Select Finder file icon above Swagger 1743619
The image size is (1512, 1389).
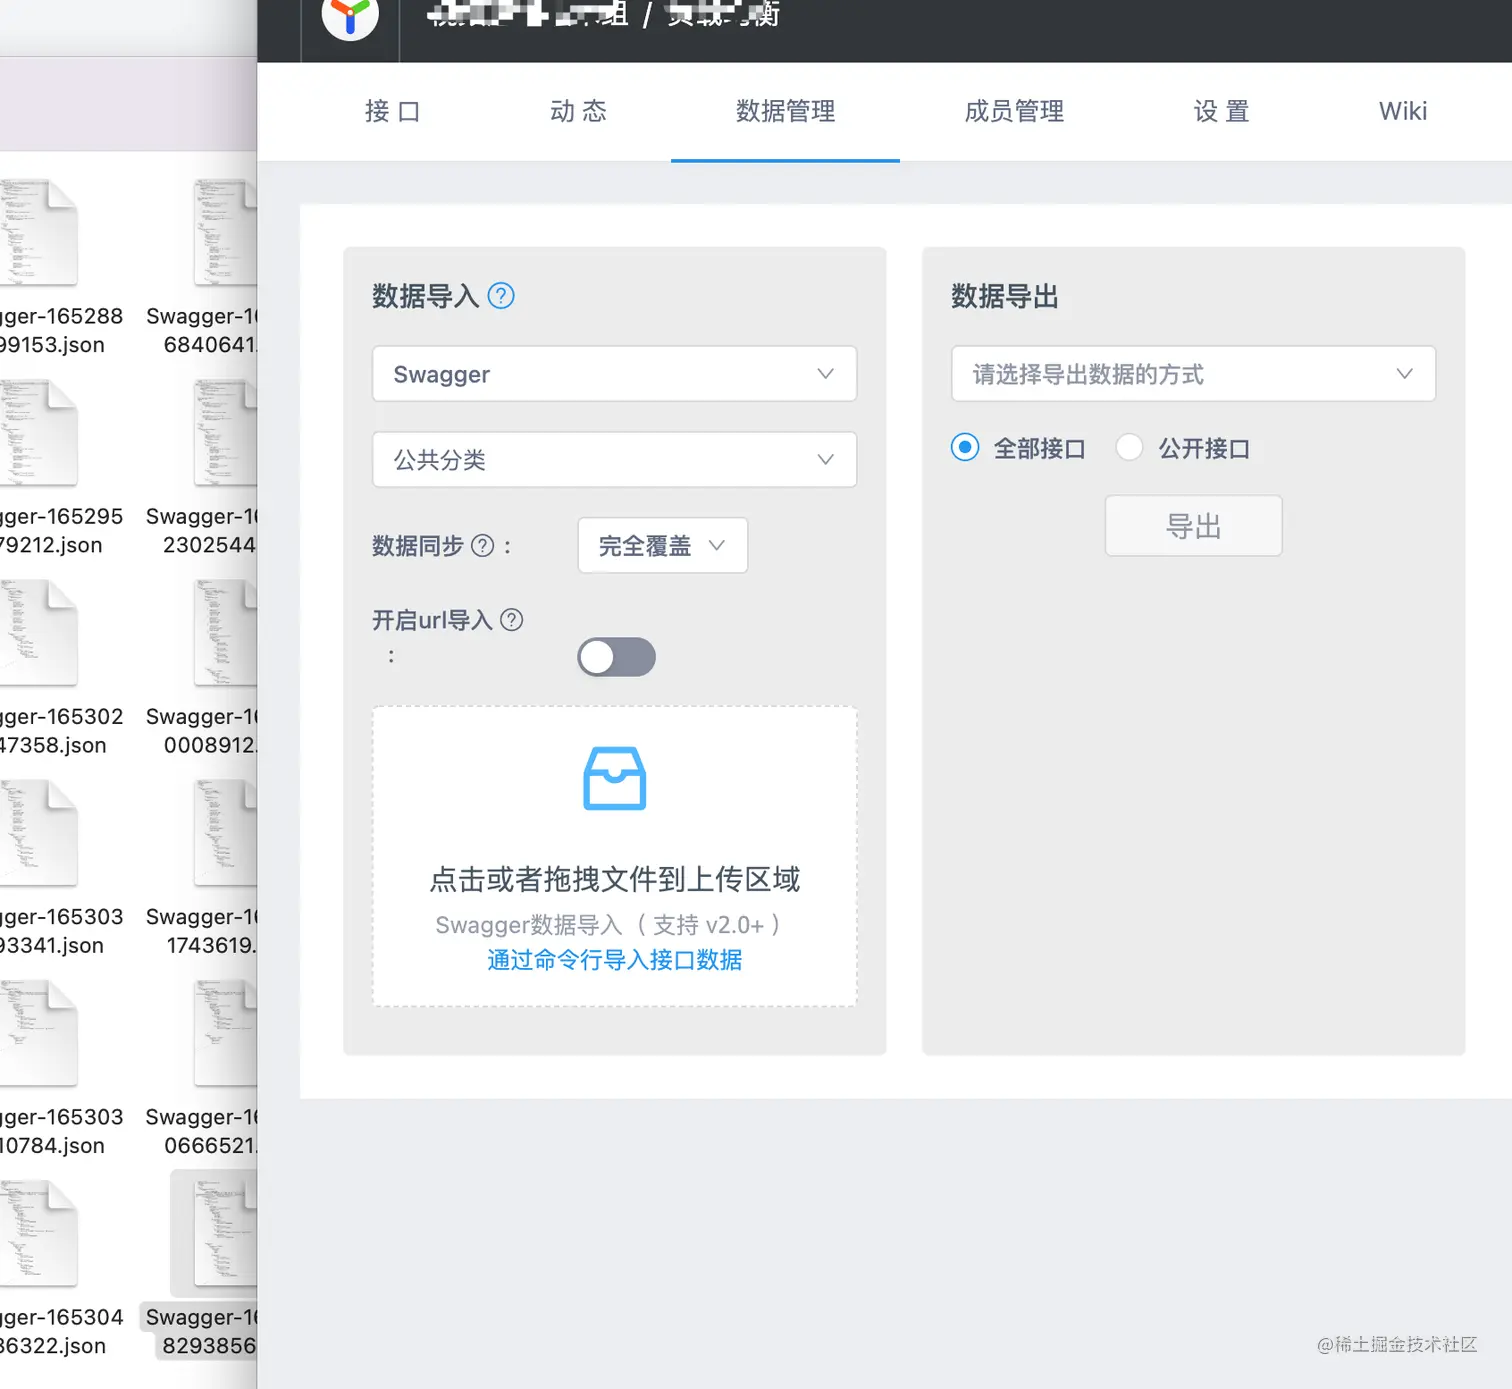[x=226, y=833]
